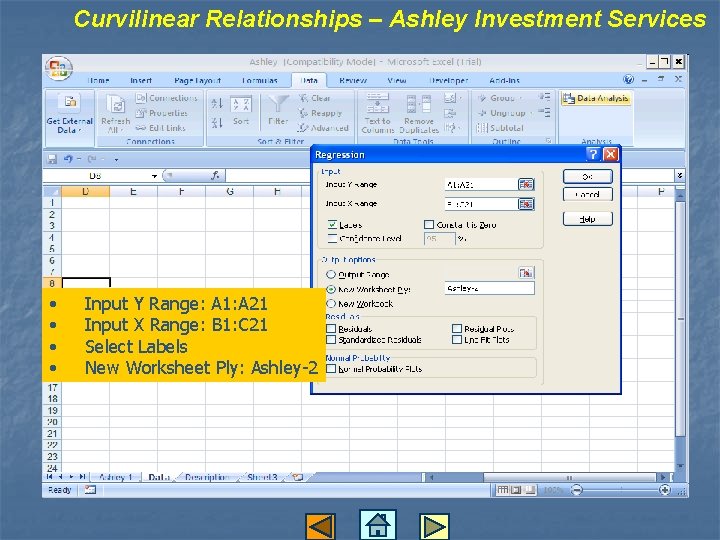Open Data Analysis tool
720x540 pixels.
point(596,98)
